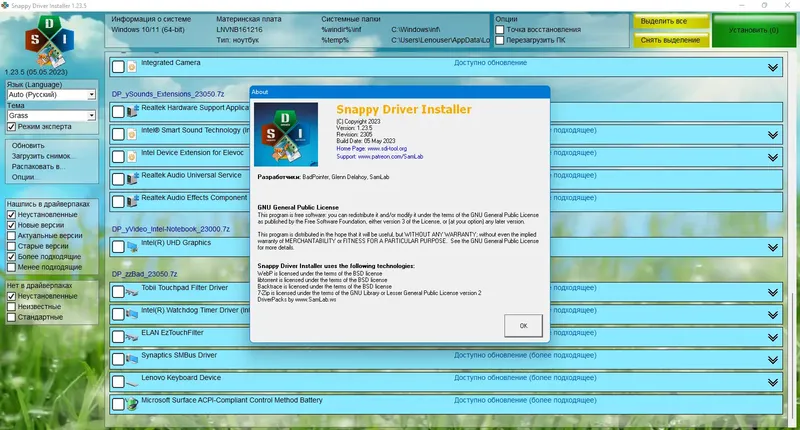This screenshot has width=800, height=430.
Task: Click the Microsoft Surface ACPI battery icon
Action: (132, 404)
